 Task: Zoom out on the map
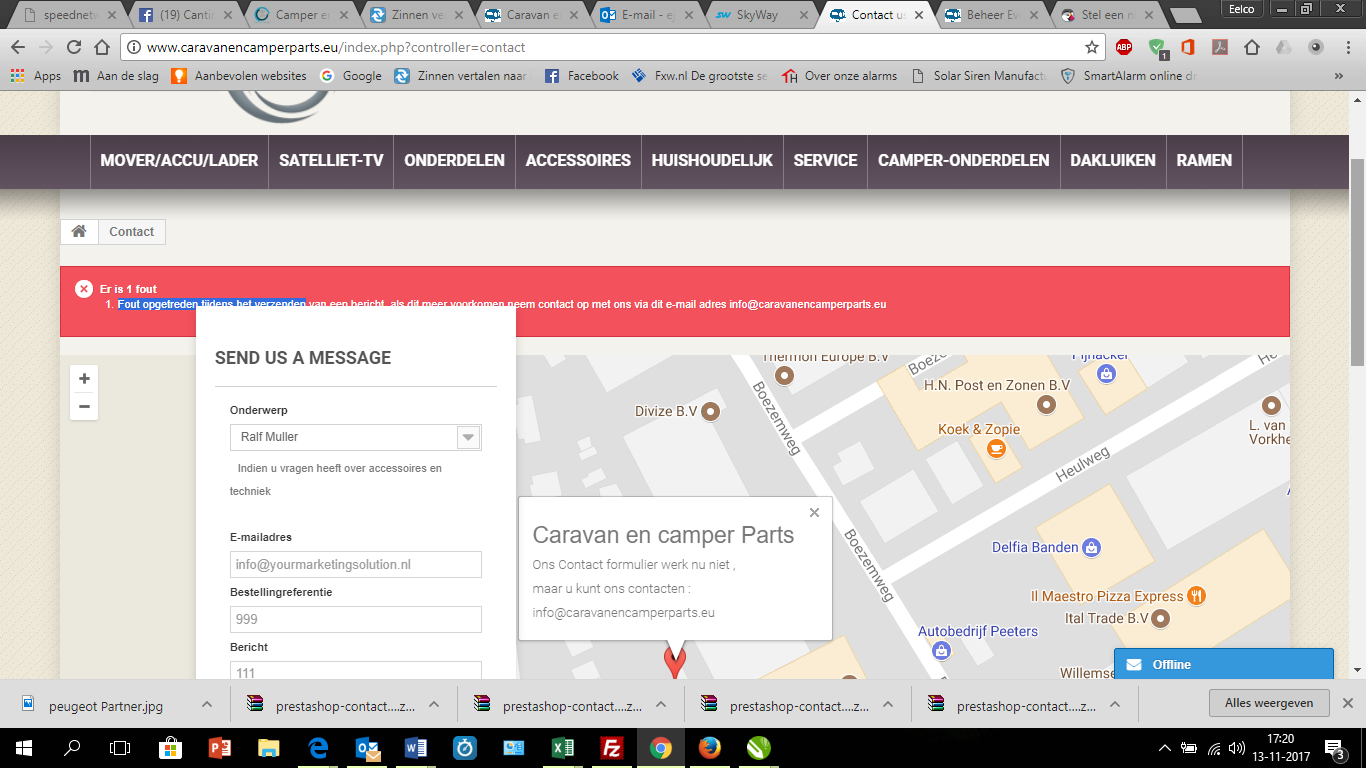(84, 406)
